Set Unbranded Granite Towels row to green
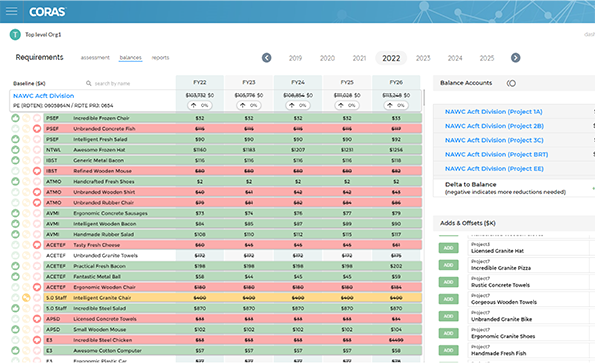 15,256
